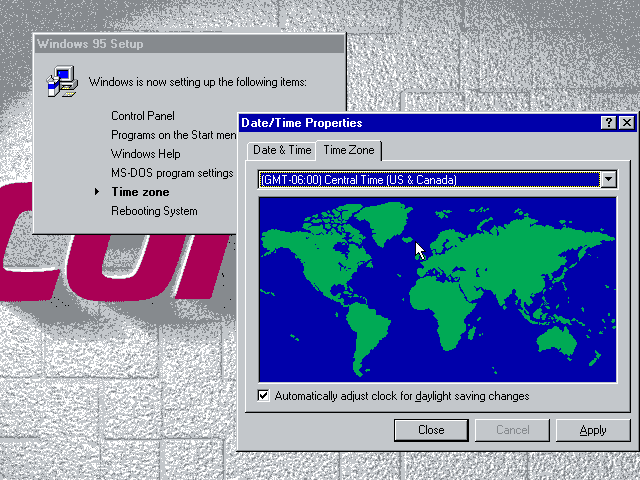Click the grayed Cancel button
Screen dimensions: 640x480
click(x=513, y=430)
